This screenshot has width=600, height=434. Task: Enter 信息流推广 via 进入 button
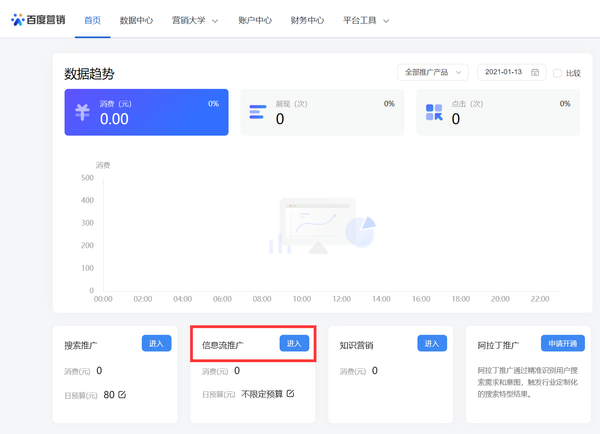coord(294,343)
